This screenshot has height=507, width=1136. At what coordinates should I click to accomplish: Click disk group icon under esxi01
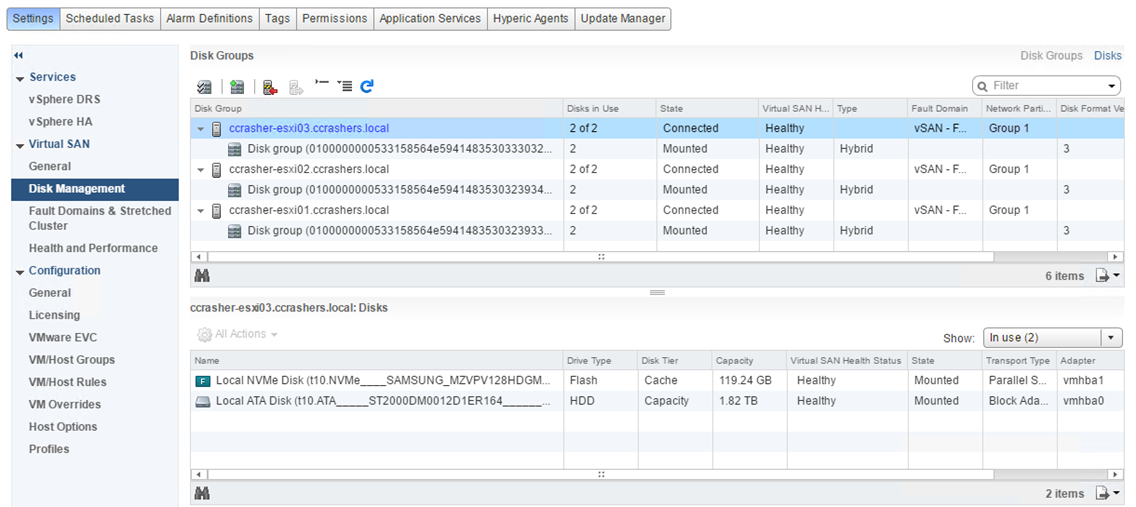click(x=234, y=231)
